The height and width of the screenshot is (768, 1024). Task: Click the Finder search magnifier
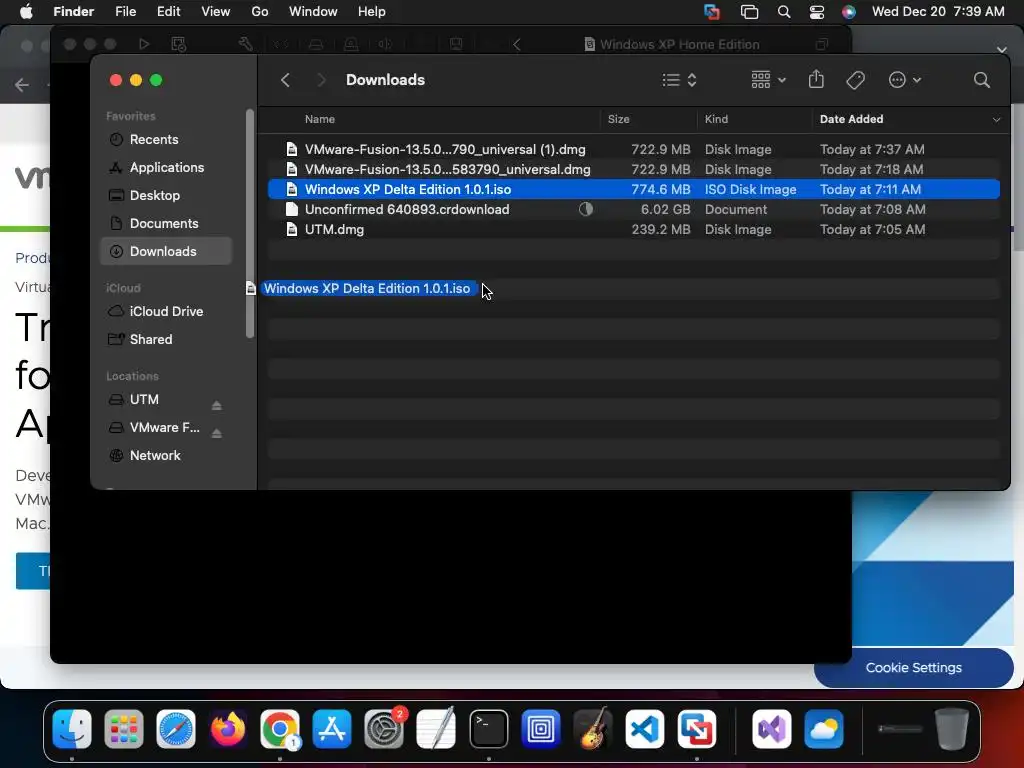[981, 80]
